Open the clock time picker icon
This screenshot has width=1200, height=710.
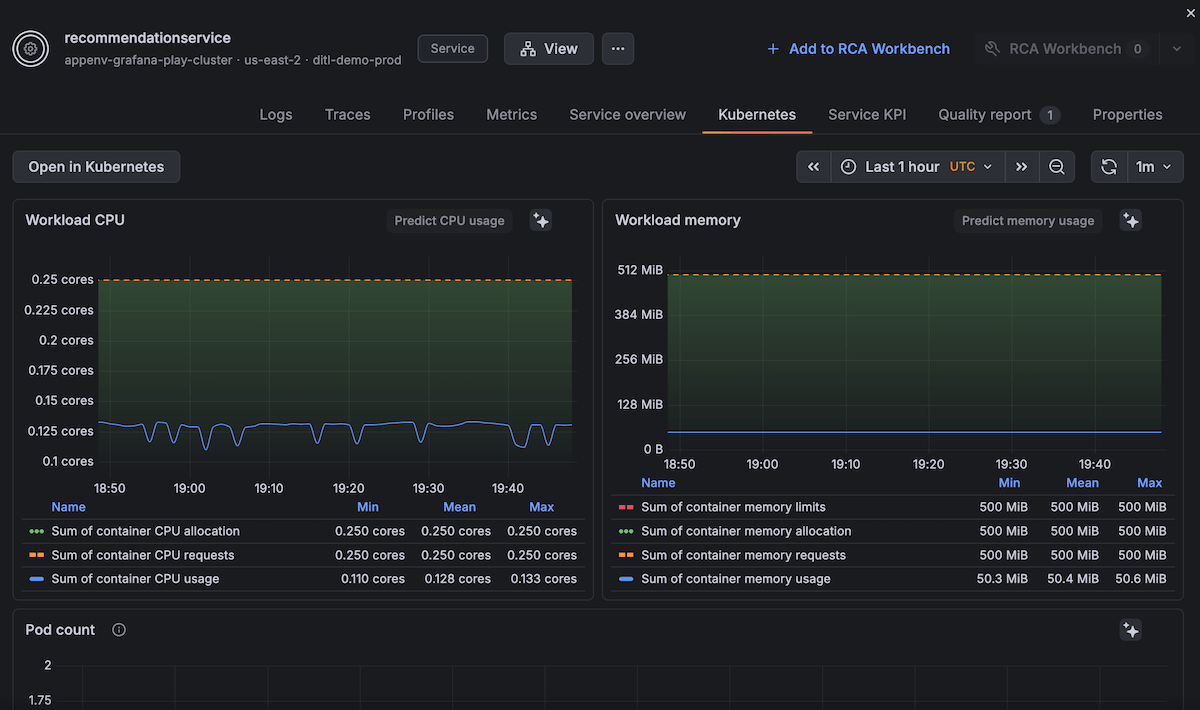[x=849, y=166]
